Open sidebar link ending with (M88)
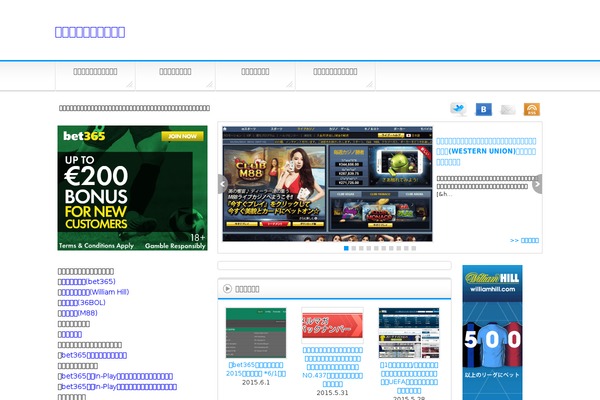 78,313
